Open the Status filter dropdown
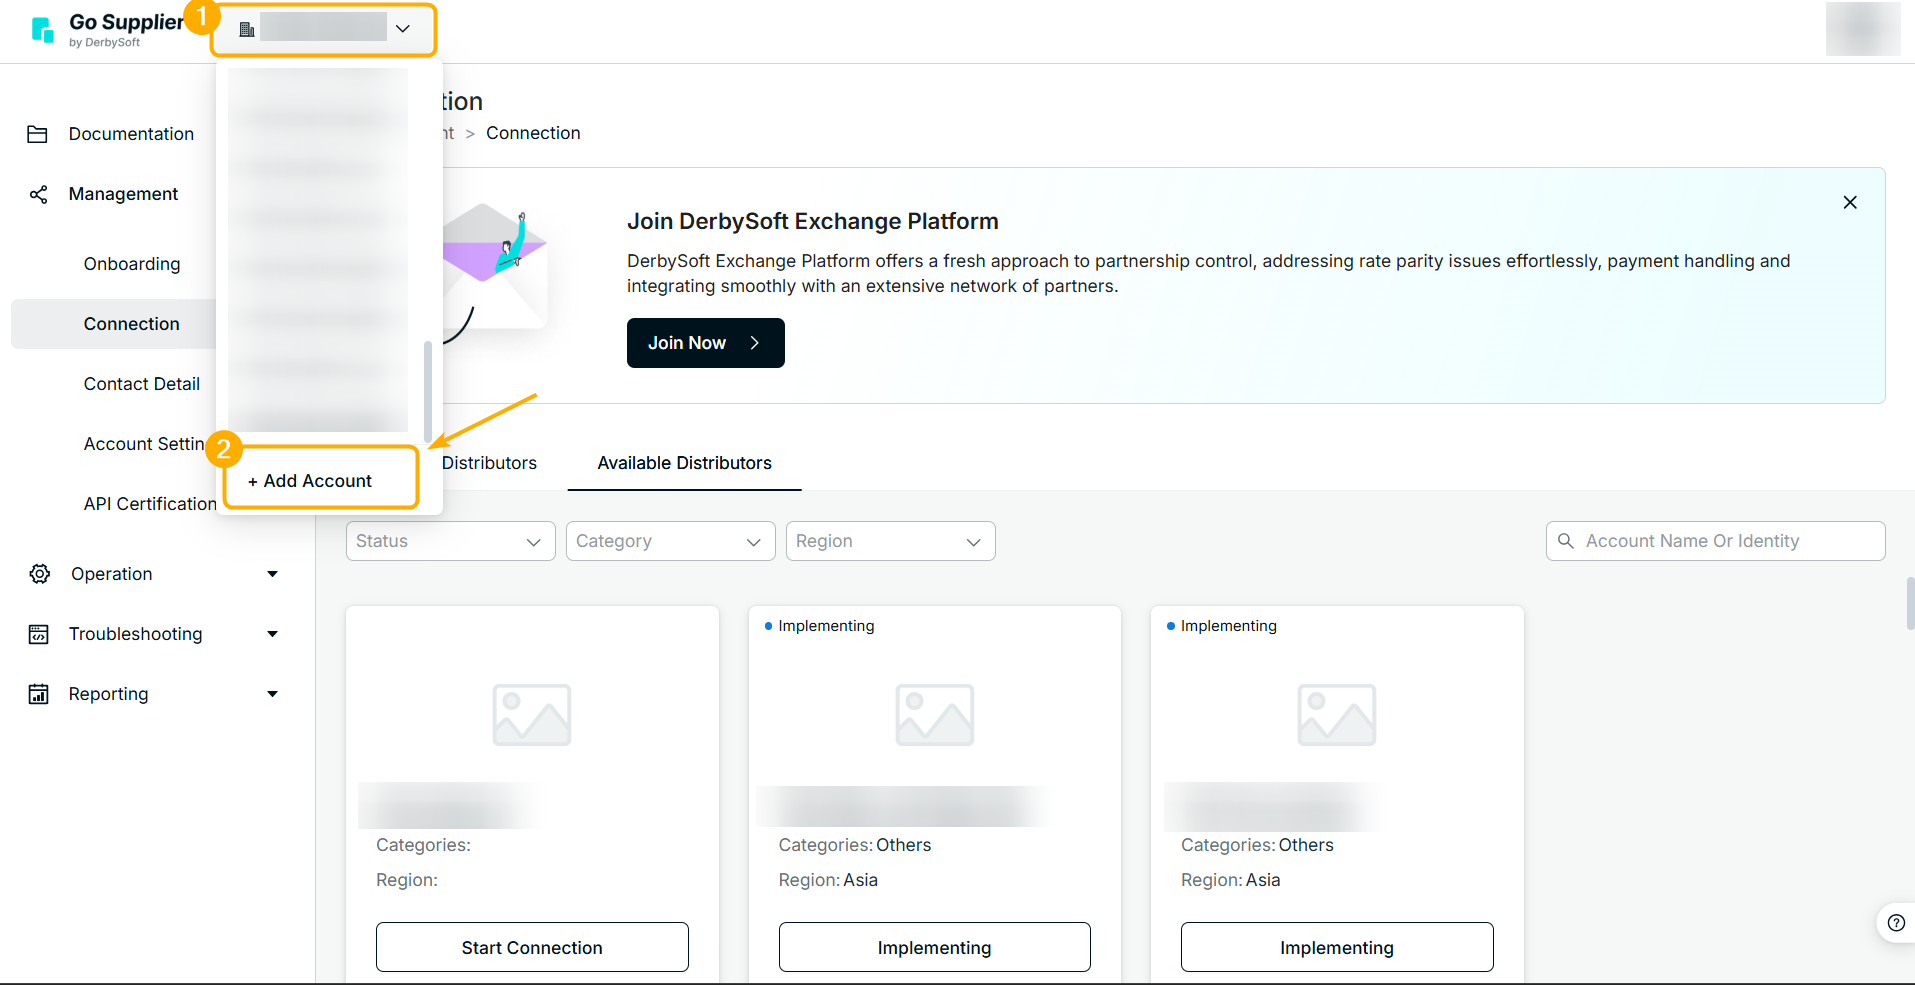 pos(450,541)
